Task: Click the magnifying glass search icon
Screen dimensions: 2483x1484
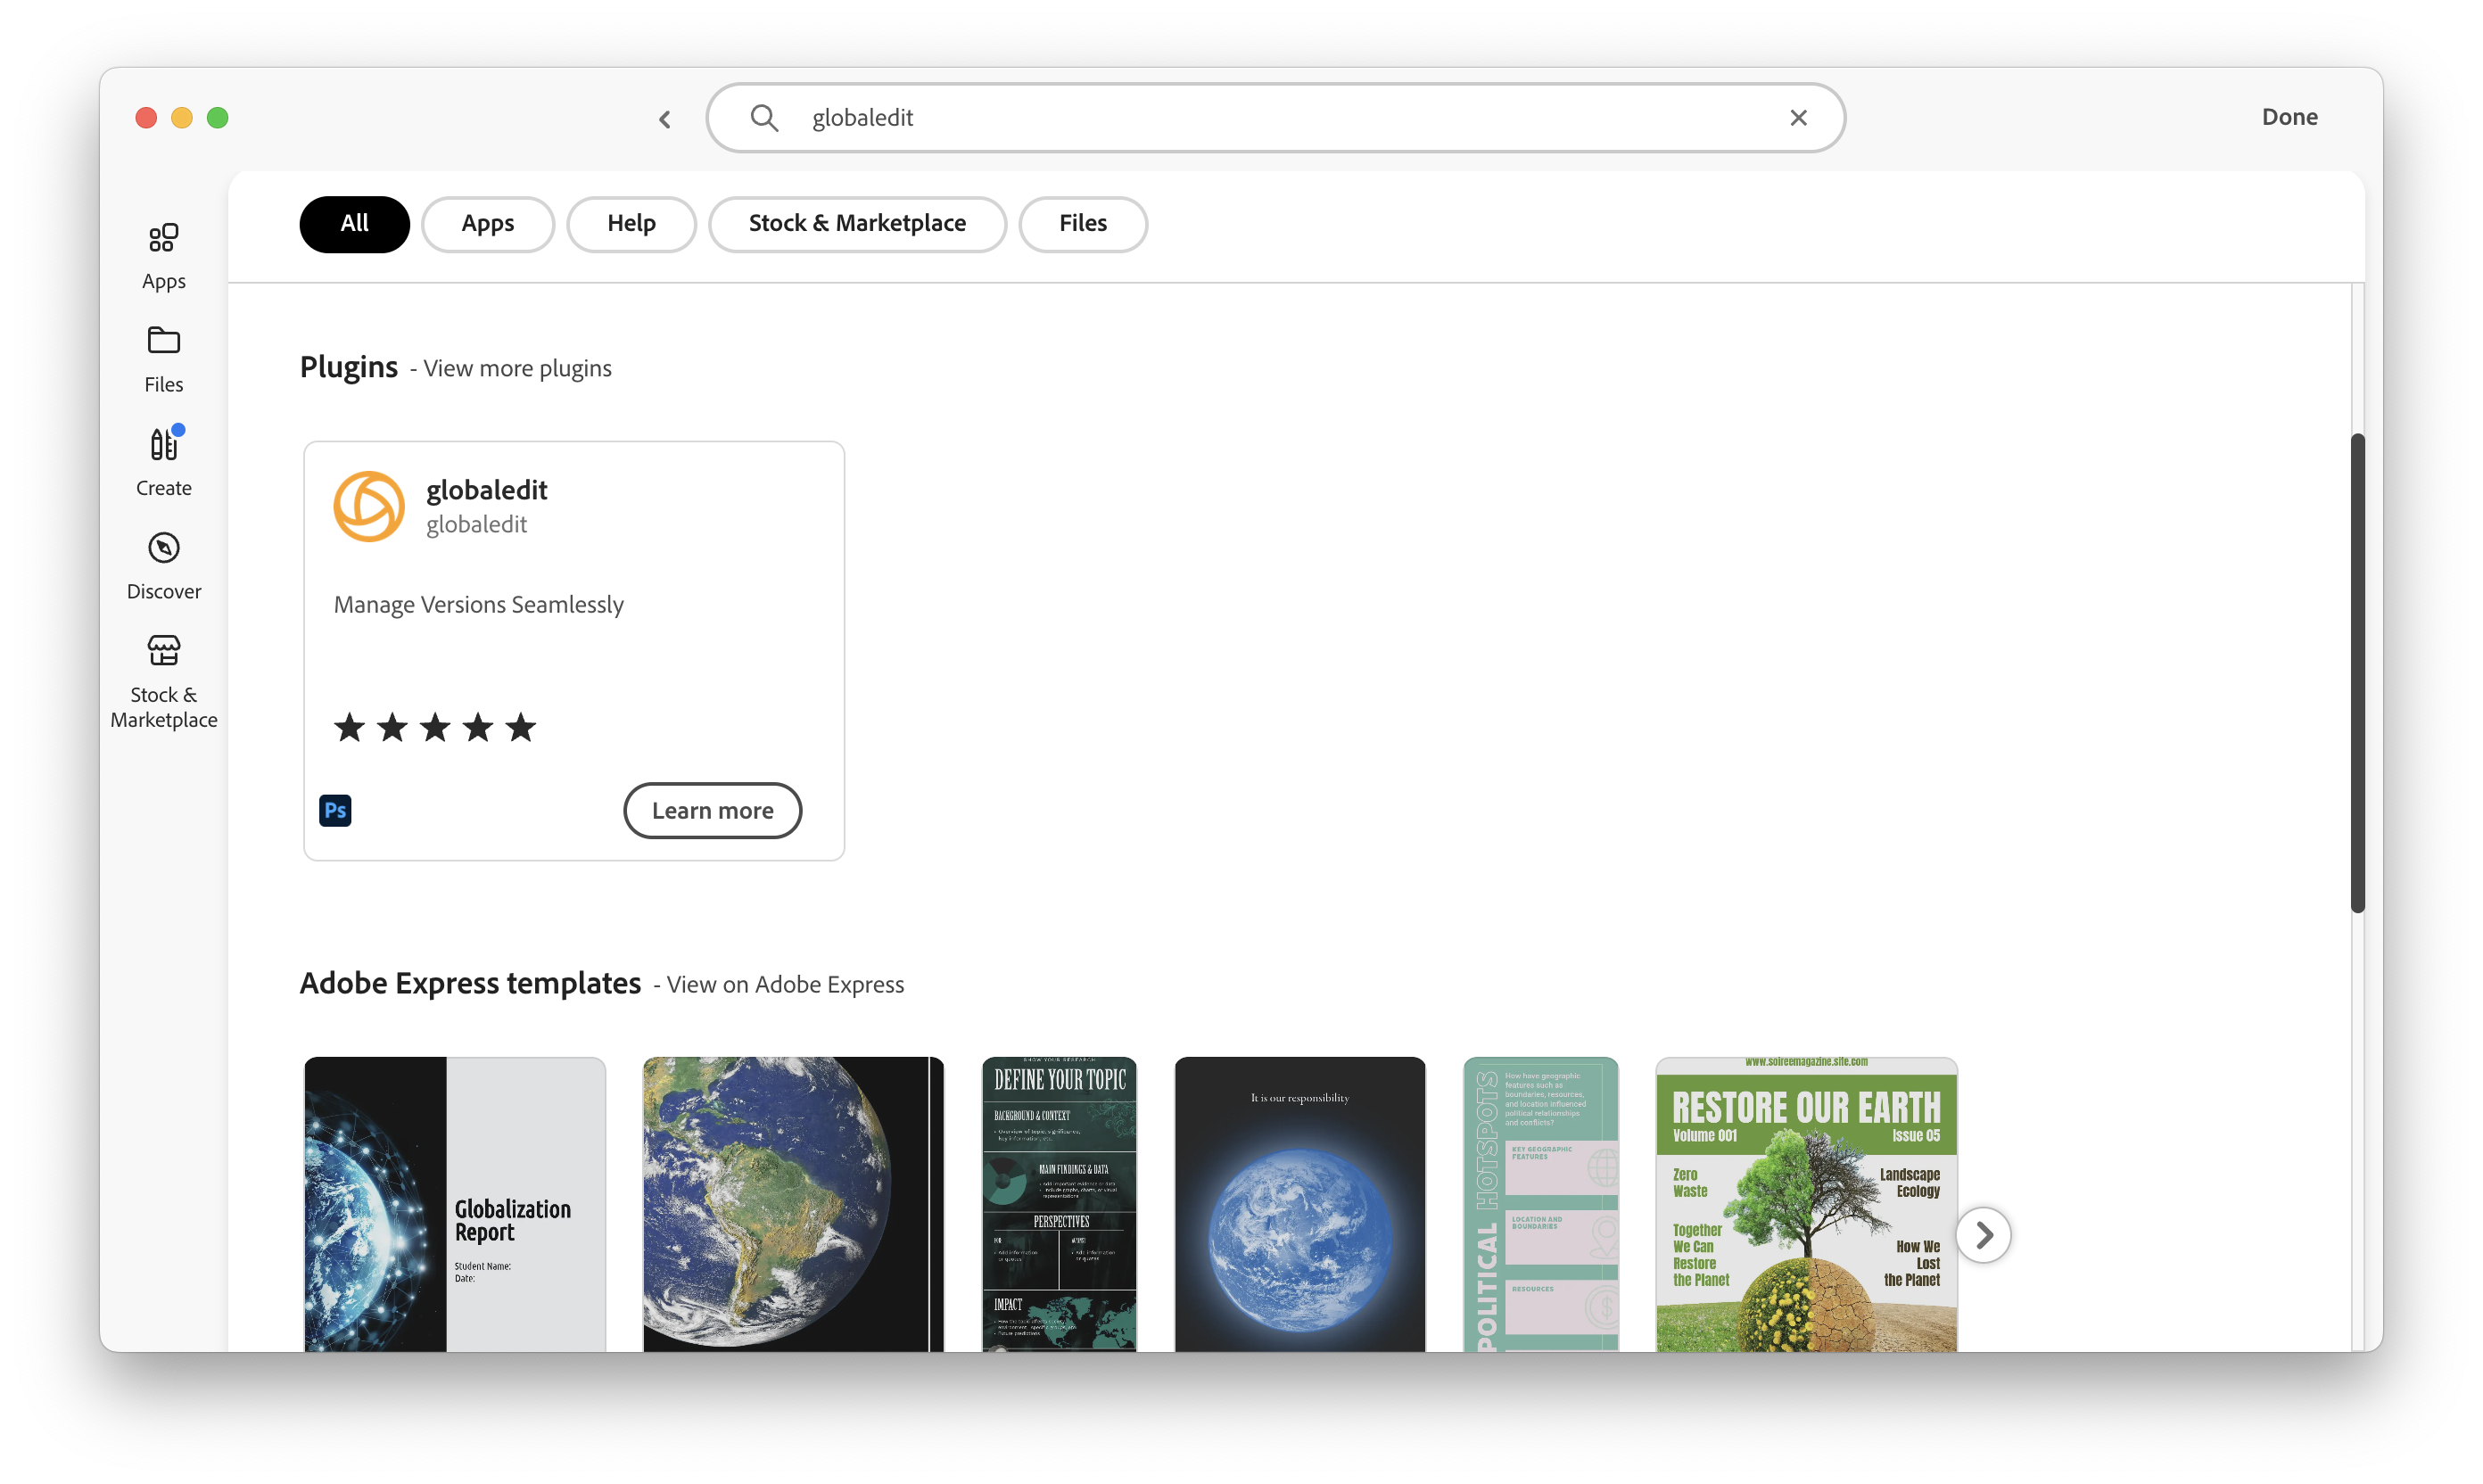Action: coord(764,117)
